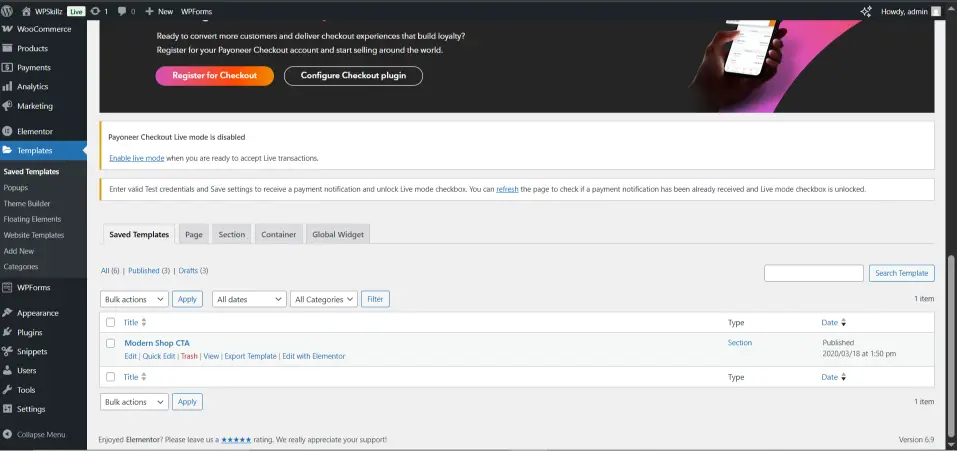This screenshot has height=451, width=957.
Task: Open Website Templates submenu item
Action: point(34,235)
